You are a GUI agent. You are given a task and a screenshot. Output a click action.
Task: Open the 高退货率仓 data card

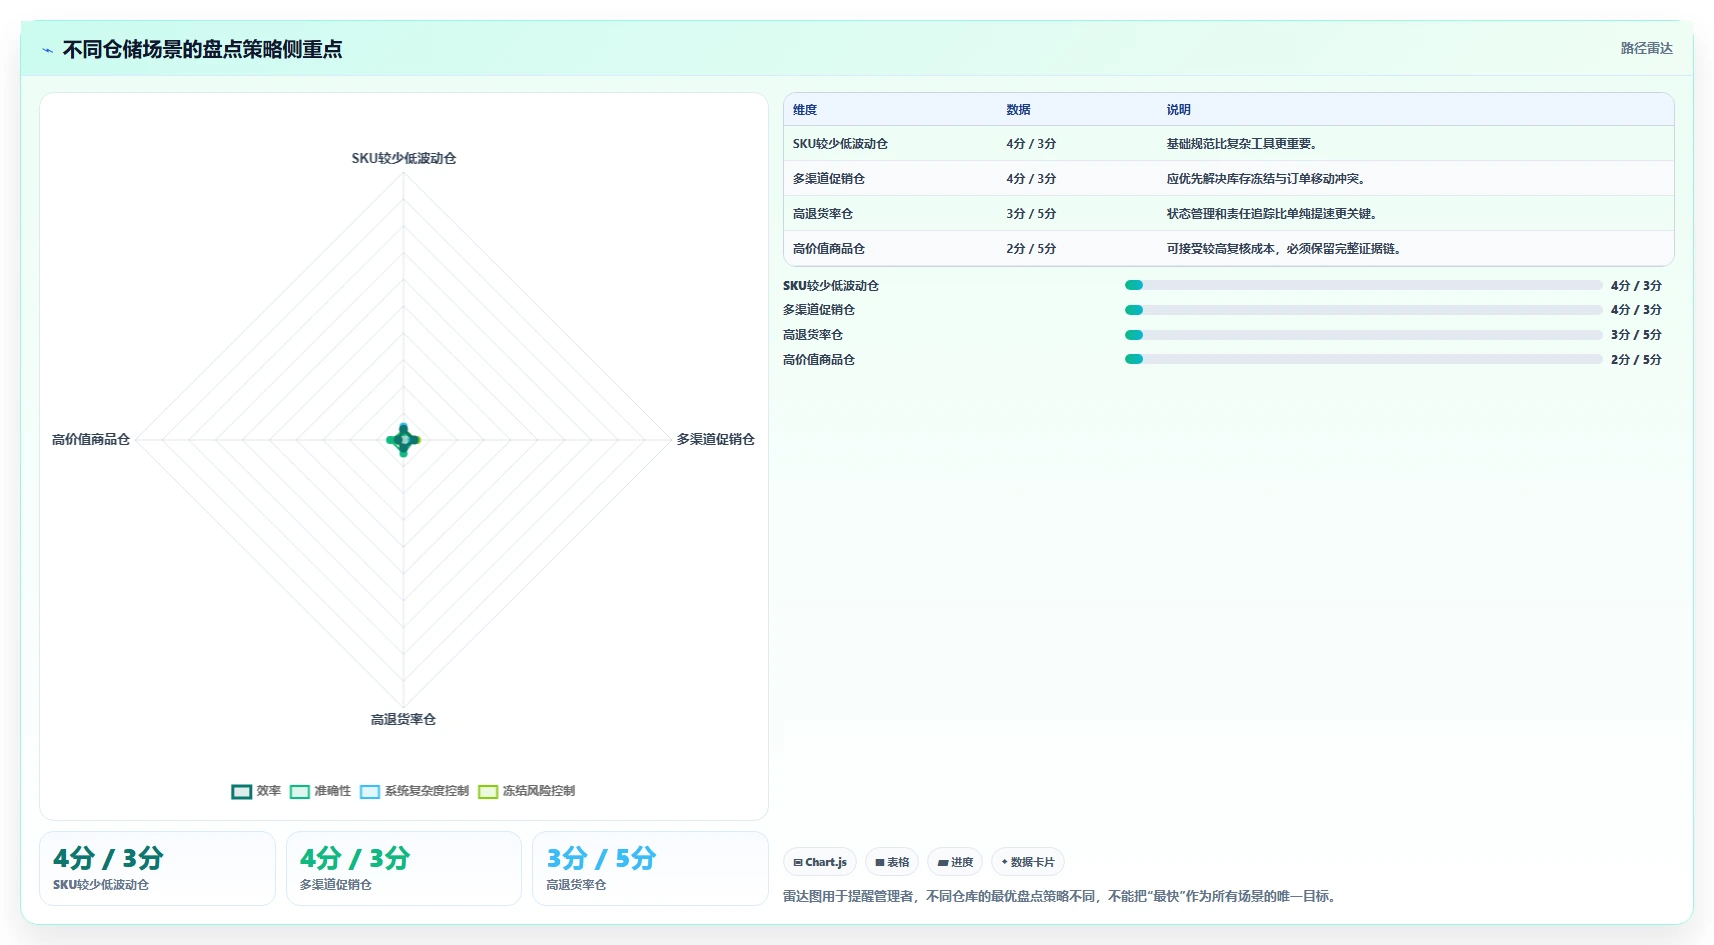[x=650, y=869]
